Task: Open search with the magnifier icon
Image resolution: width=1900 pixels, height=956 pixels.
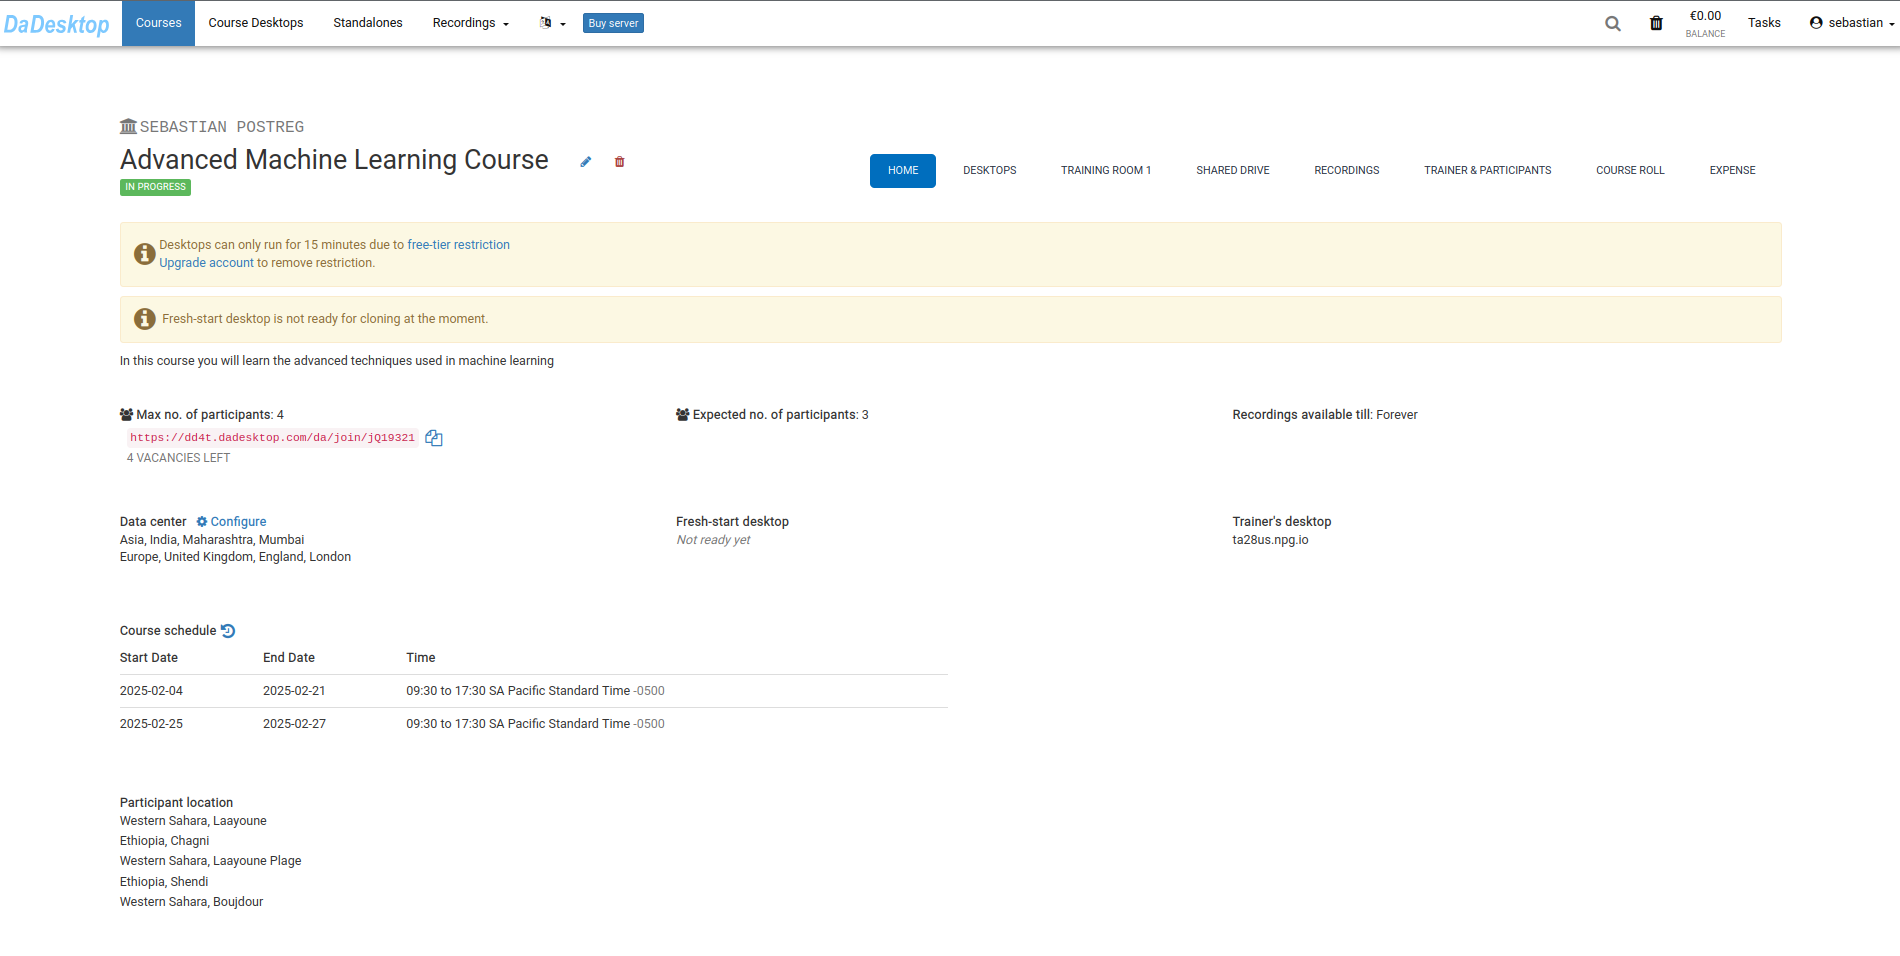Action: [x=1612, y=23]
